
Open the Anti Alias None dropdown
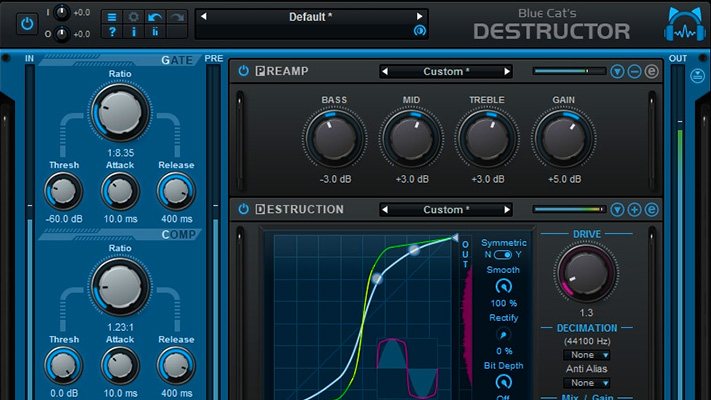[x=586, y=383]
